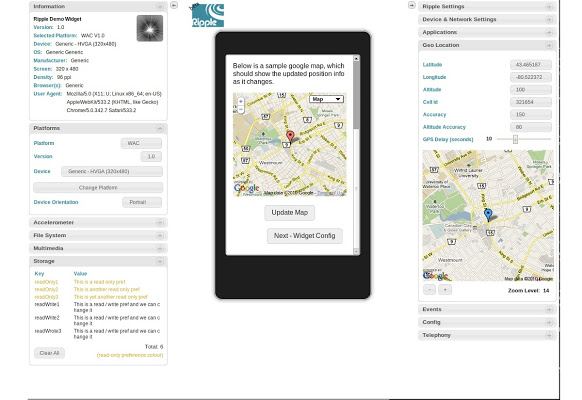Expand the Accelerometer panel
Viewport: 582px width, 400px height.
[x=160, y=223]
